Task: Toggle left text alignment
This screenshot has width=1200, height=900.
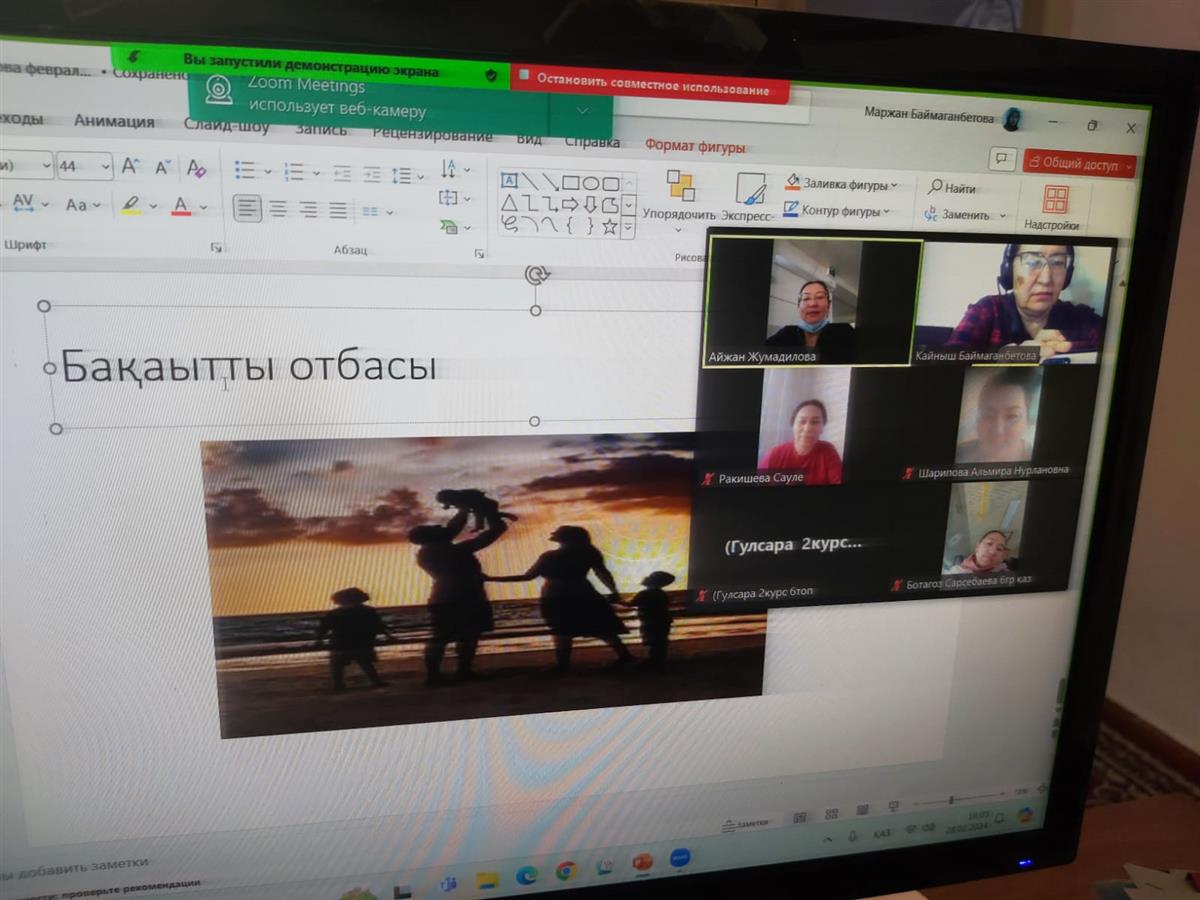Action: (247, 209)
